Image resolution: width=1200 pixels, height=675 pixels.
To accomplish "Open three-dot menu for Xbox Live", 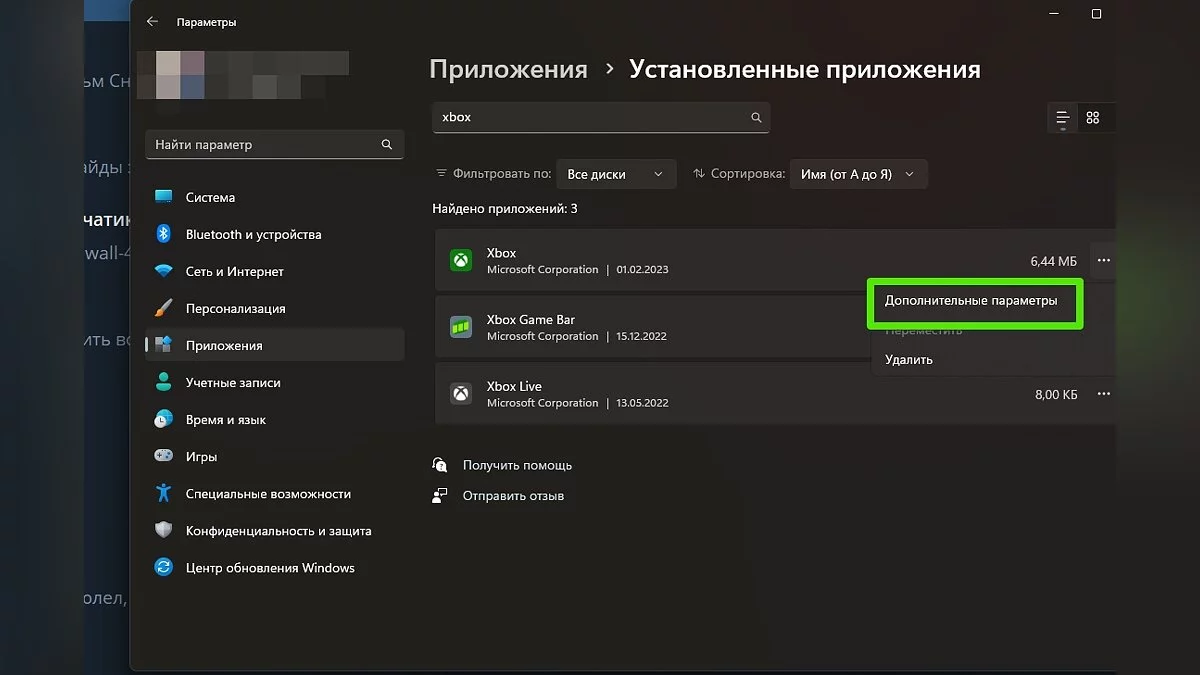I will coord(1103,394).
